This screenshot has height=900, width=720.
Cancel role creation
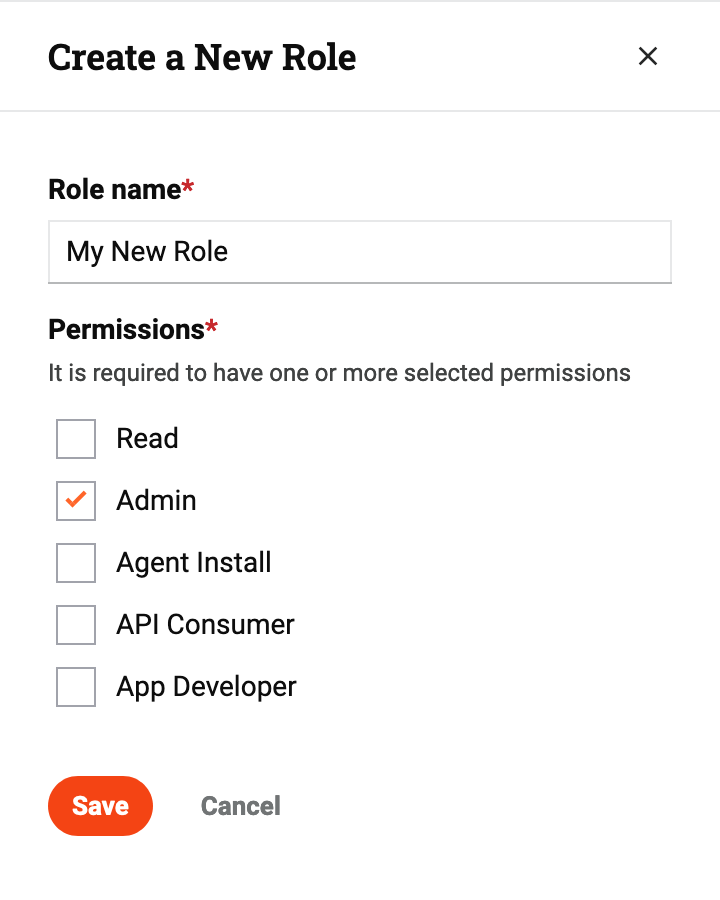240,806
